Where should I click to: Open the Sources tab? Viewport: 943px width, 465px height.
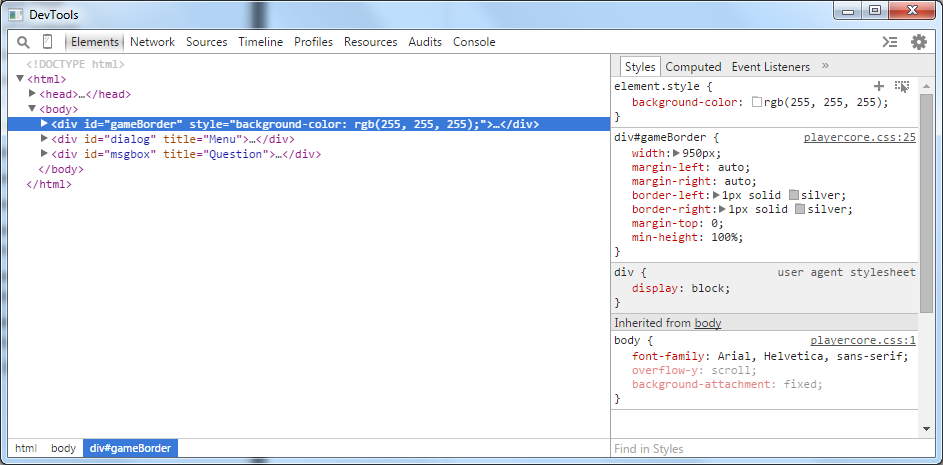(206, 42)
